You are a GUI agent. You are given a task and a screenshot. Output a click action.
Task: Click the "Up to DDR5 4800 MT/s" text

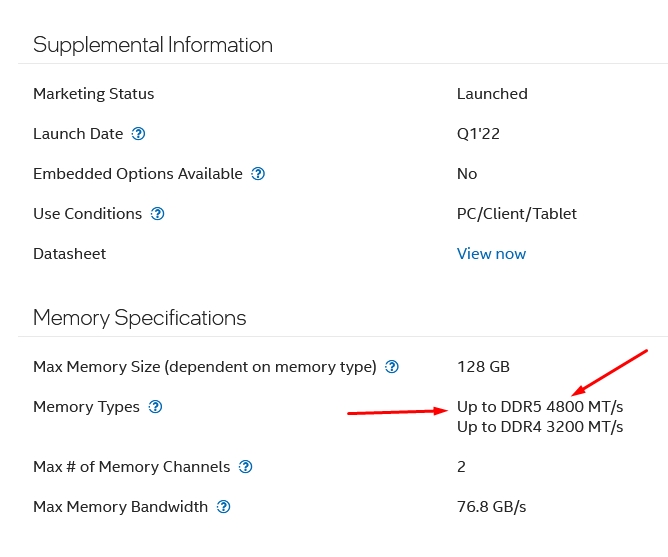[540, 407]
